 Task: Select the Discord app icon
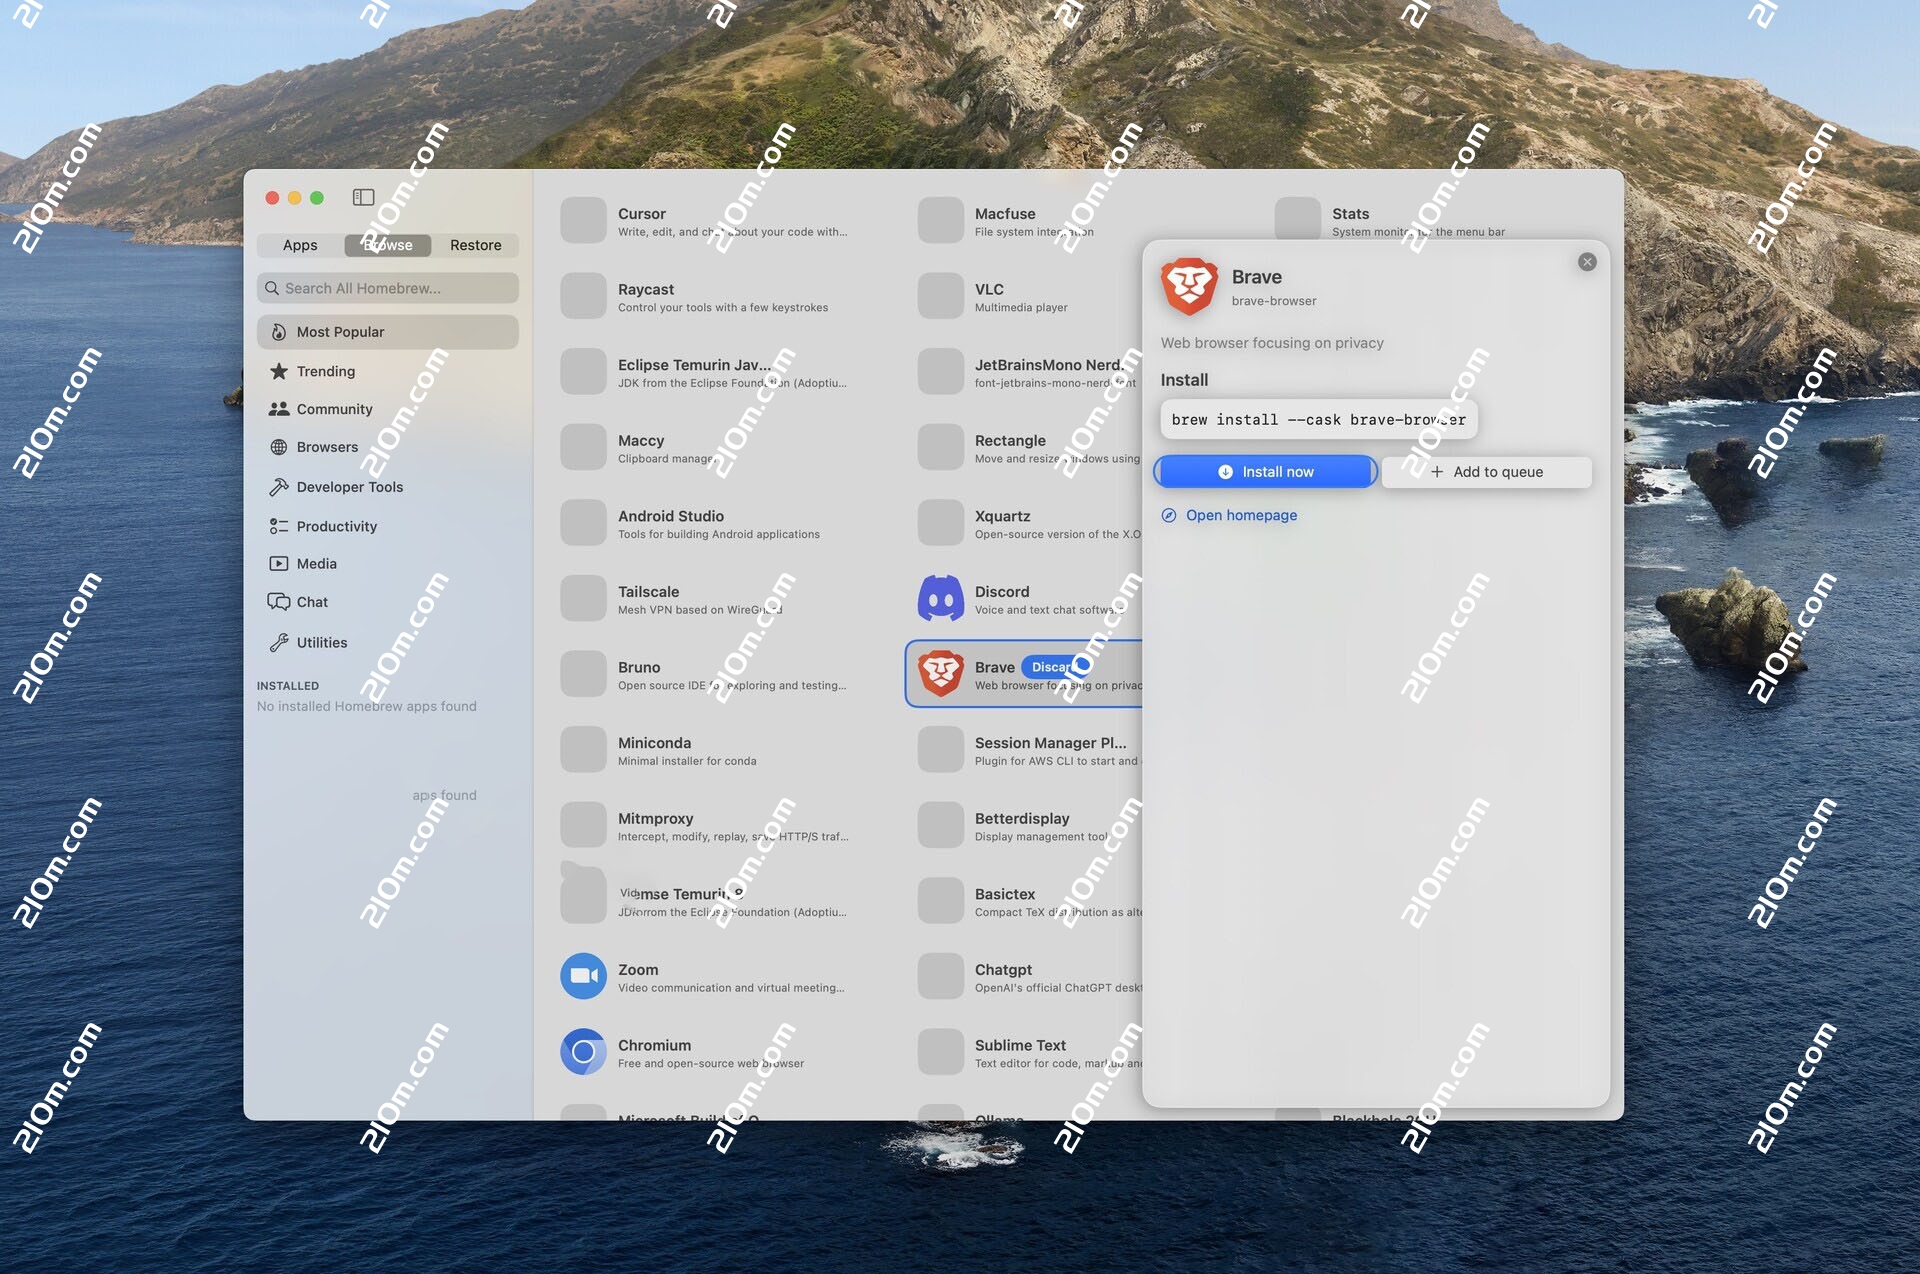point(941,599)
